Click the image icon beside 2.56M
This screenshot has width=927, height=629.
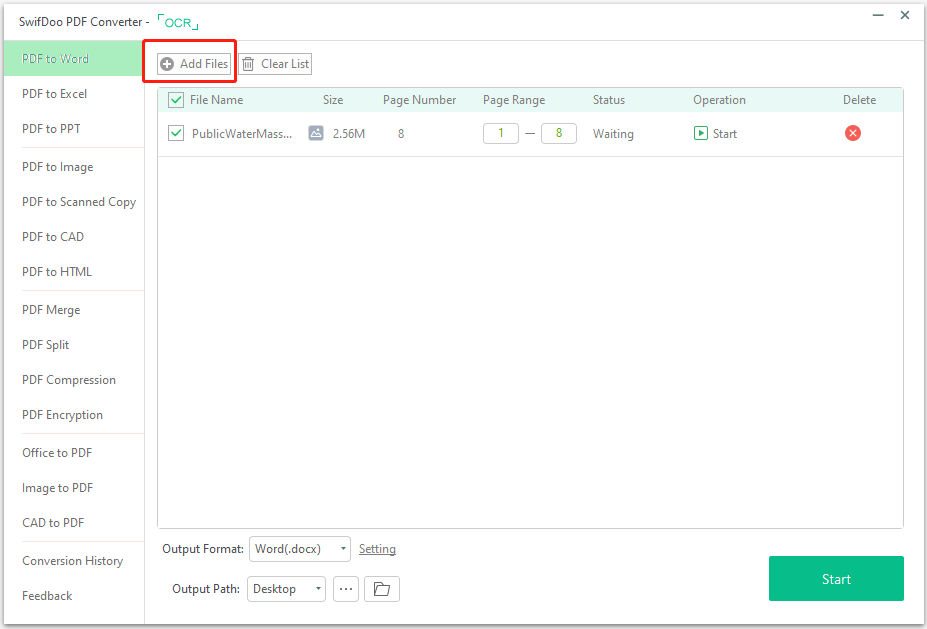coord(316,133)
